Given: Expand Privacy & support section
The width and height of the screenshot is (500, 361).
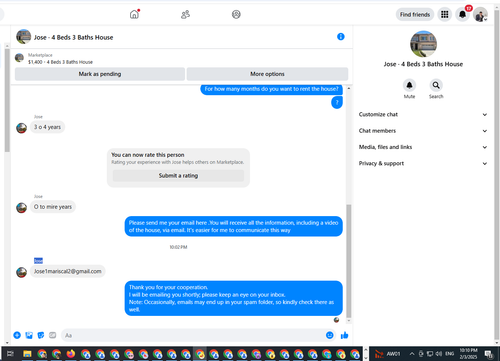Looking at the screenshot, I should click(423, 163).
